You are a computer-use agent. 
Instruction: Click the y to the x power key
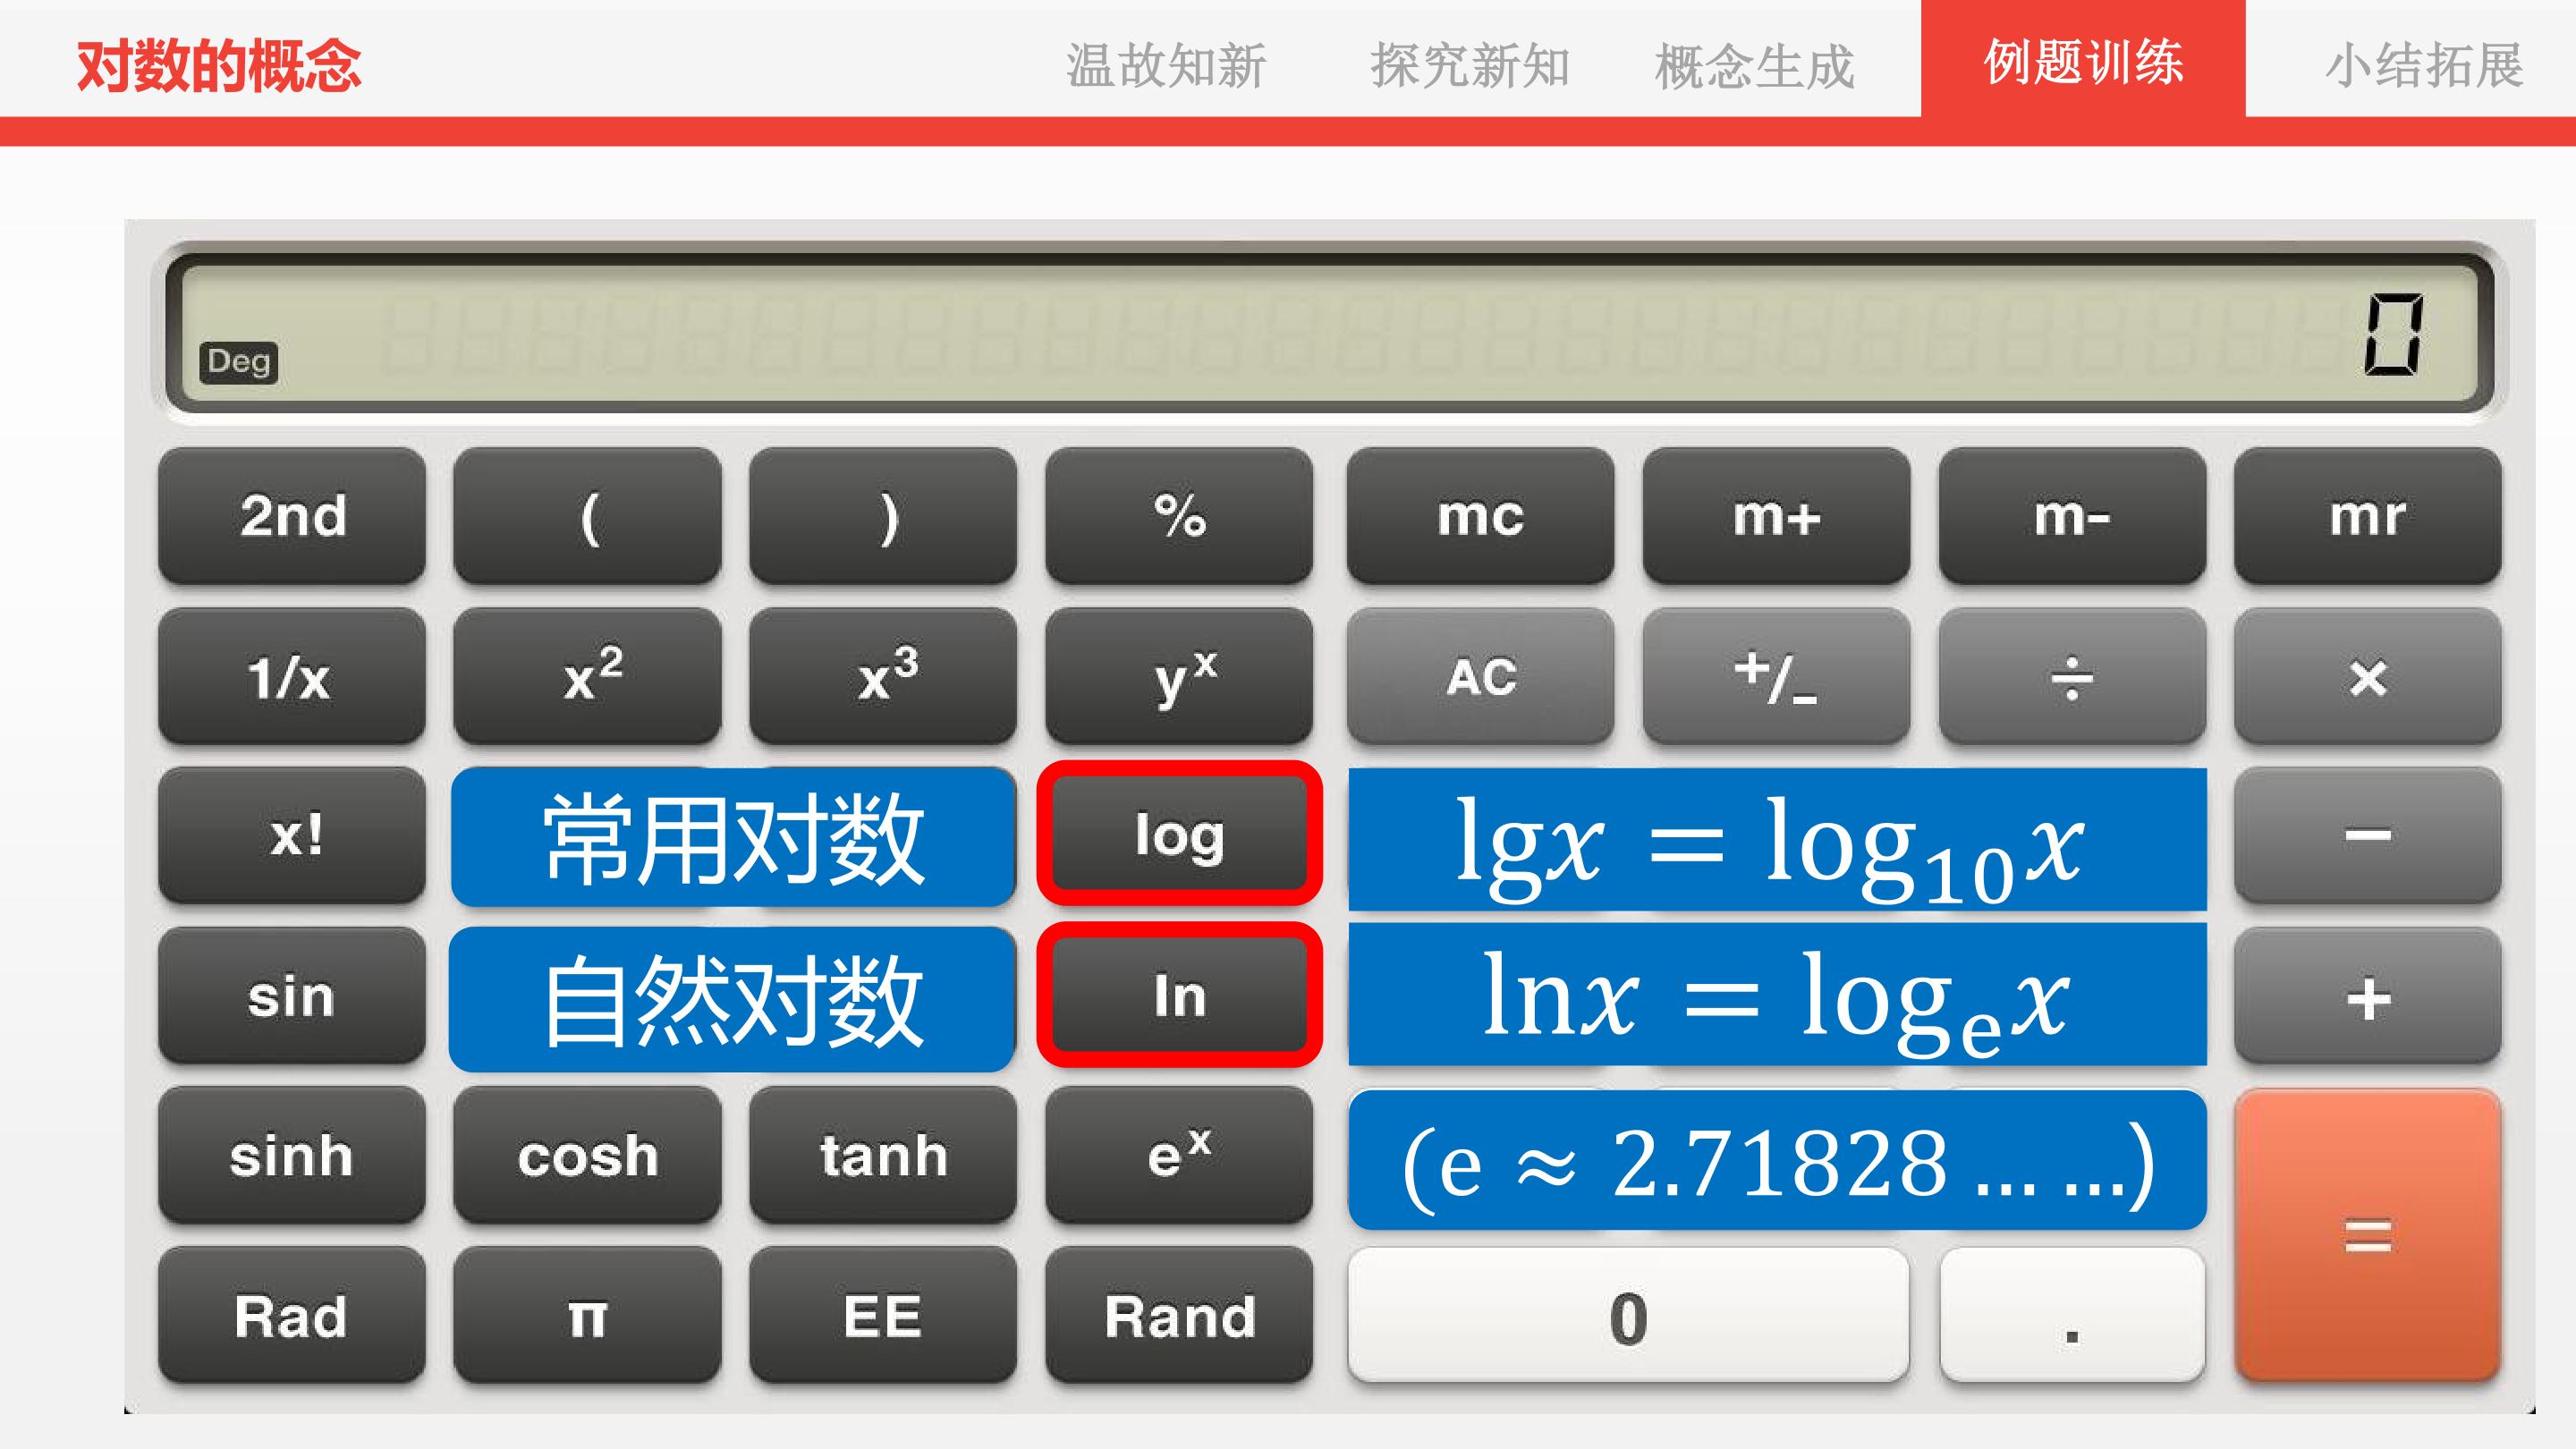point(1180,676)
